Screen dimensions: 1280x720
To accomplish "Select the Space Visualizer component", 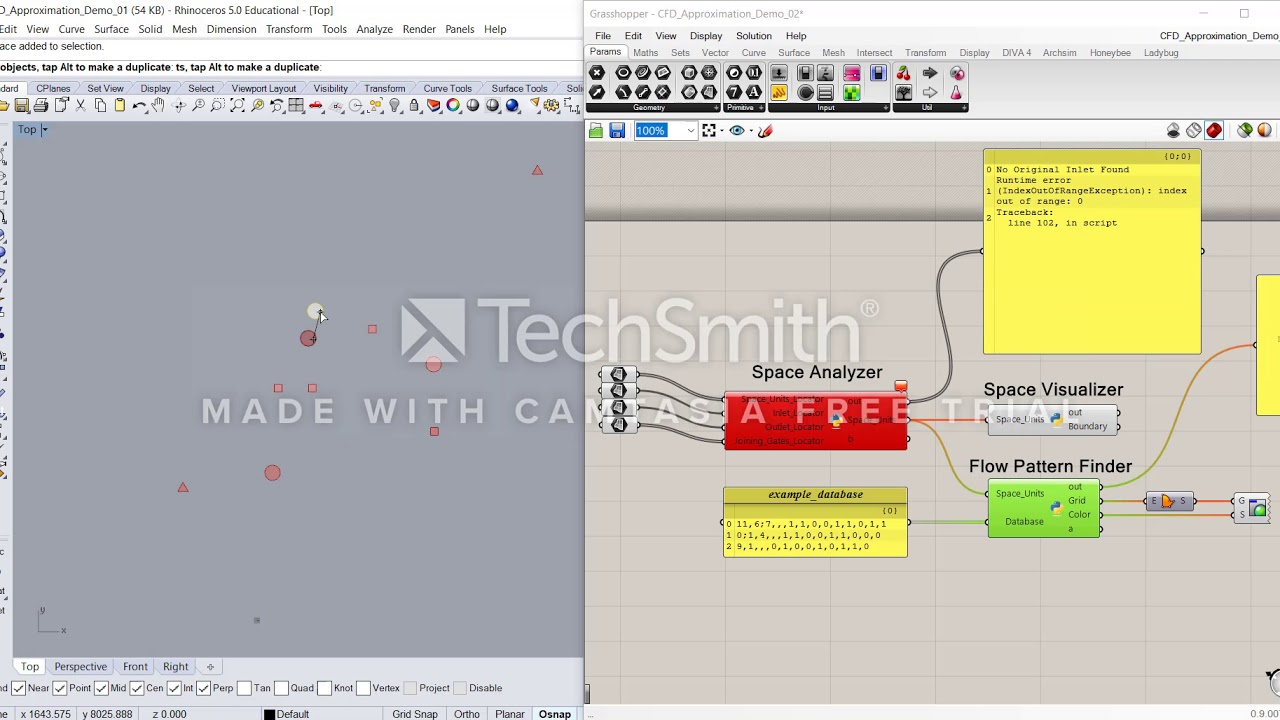I will tap(1053, 420).
